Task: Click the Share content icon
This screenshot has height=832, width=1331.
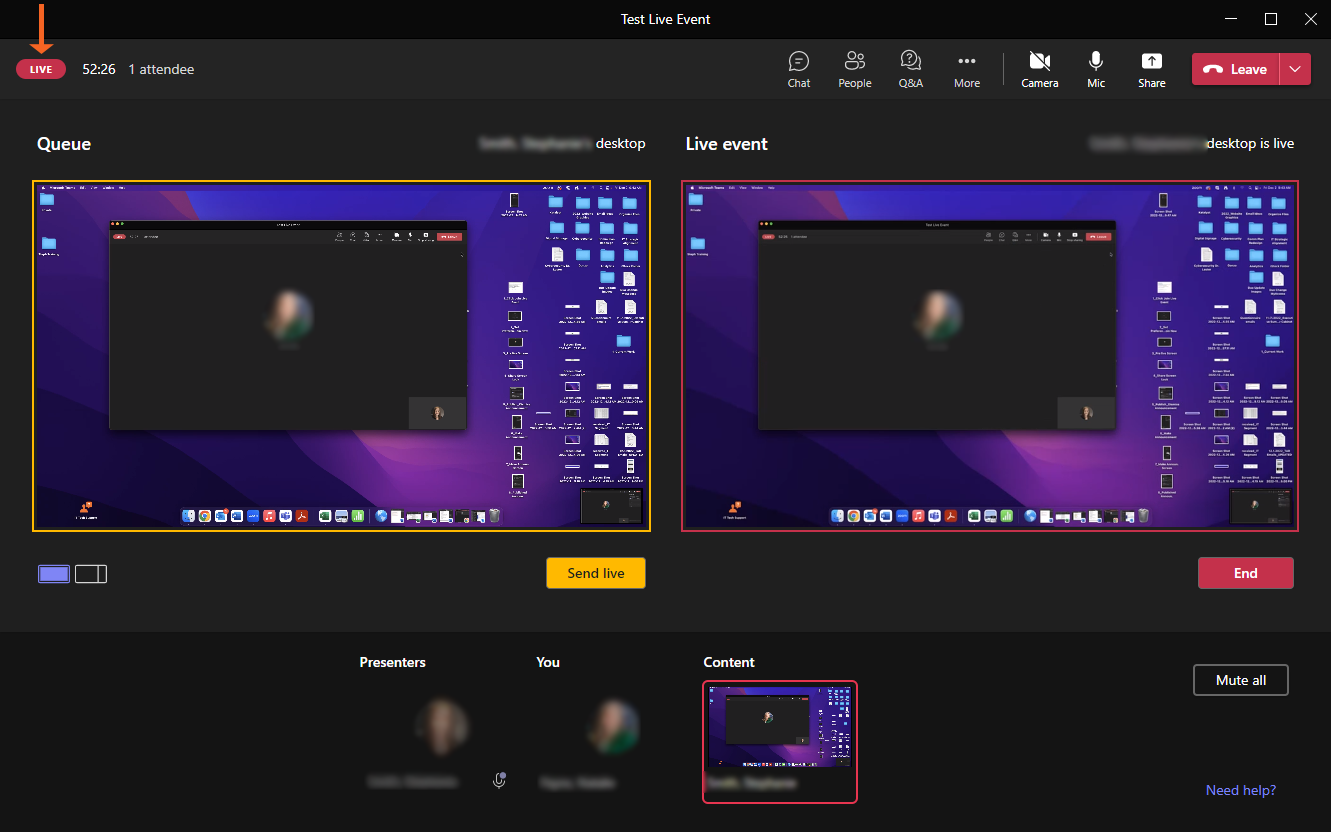Action: [x=1151, y=70]
